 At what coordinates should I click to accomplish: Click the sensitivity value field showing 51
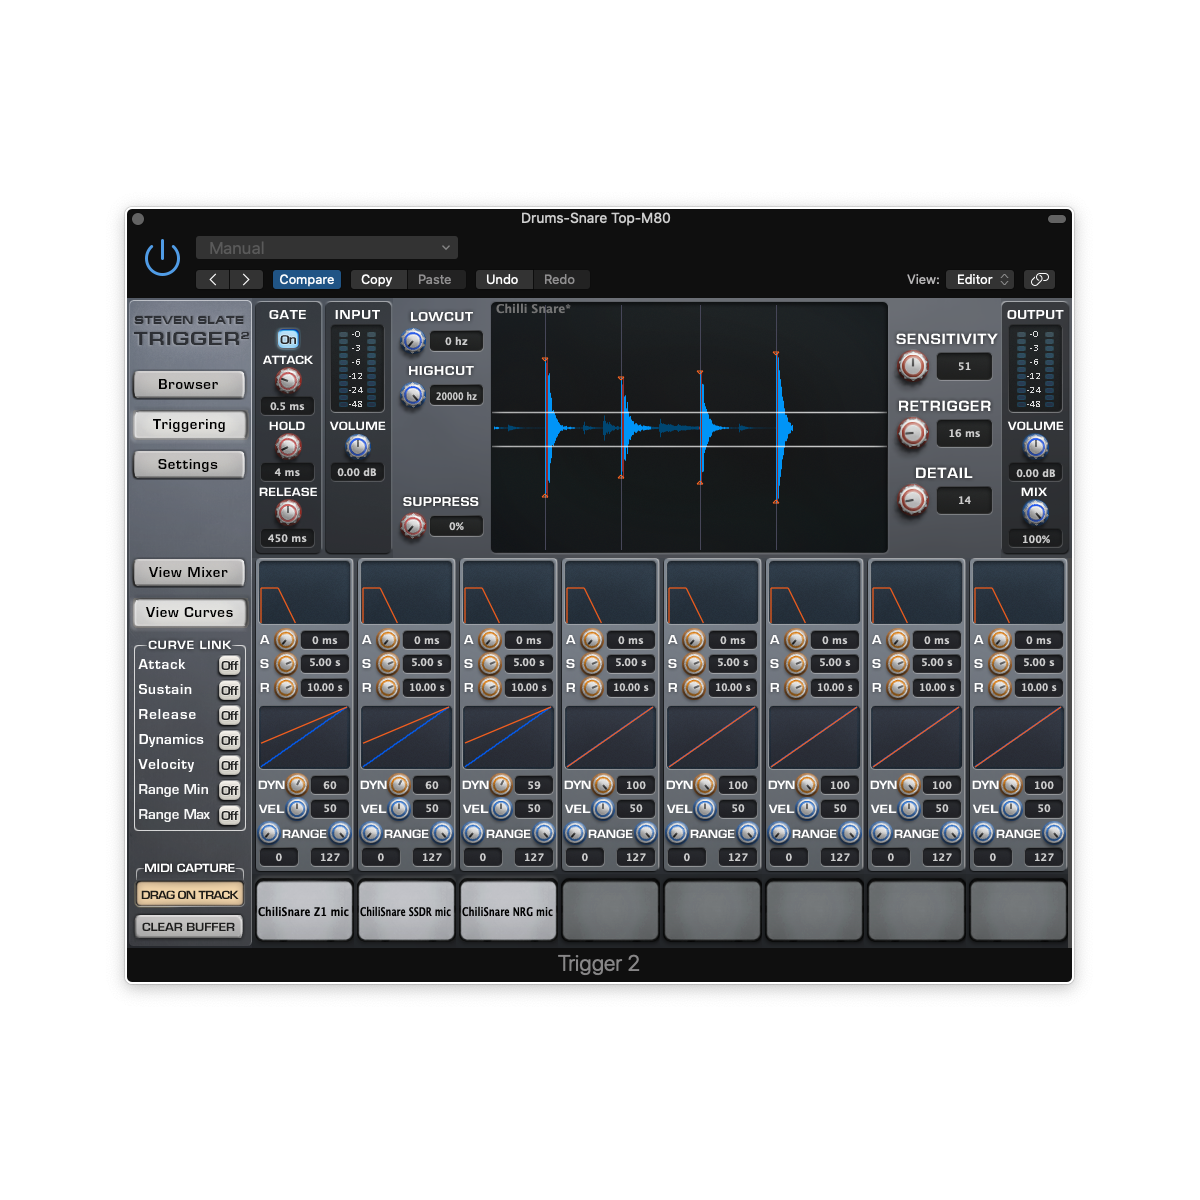point(964,366)
